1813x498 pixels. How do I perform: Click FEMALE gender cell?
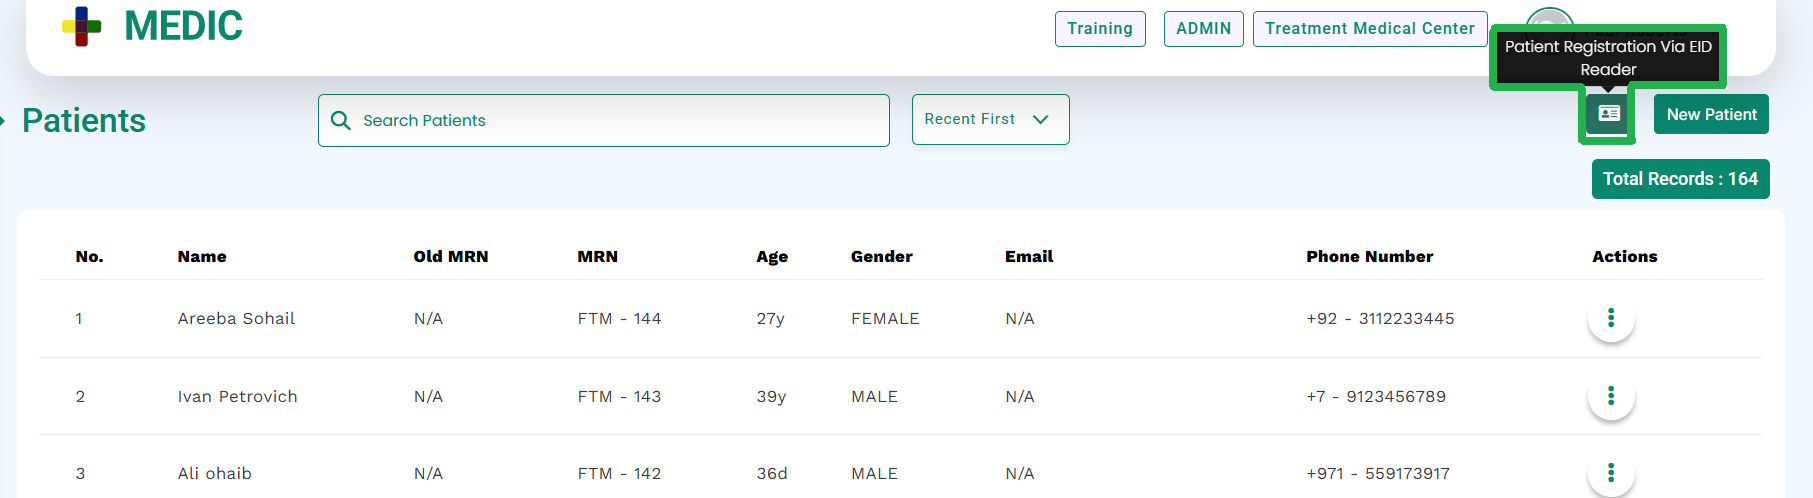[x=885, y=318]
